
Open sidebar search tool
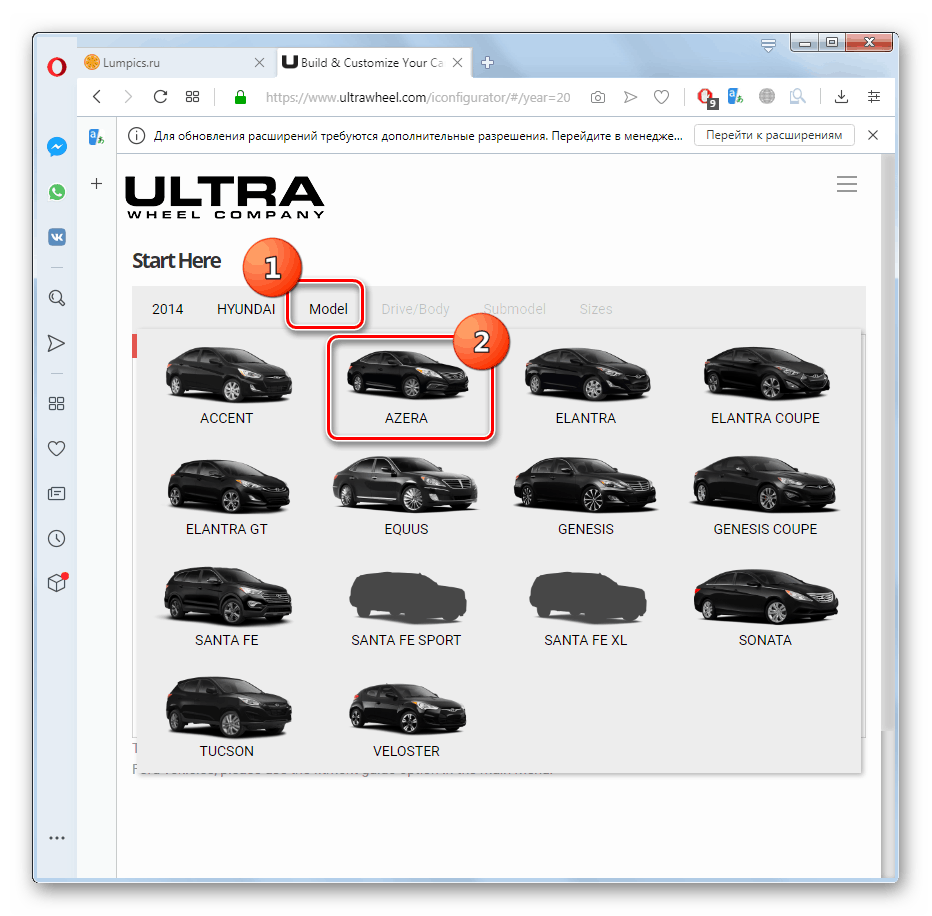[x=57, y=297]
